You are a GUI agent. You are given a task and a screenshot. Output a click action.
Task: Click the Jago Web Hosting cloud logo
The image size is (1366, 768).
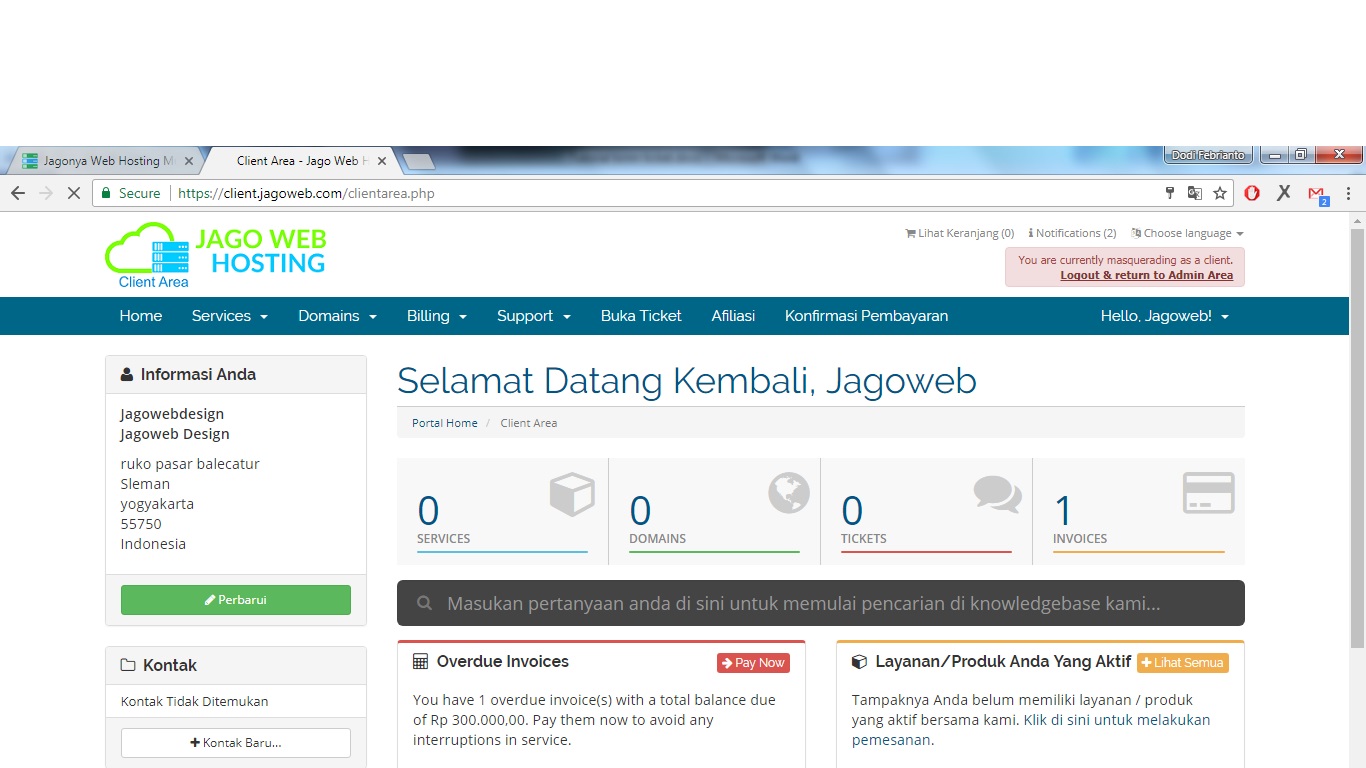[x=215, y=255]
